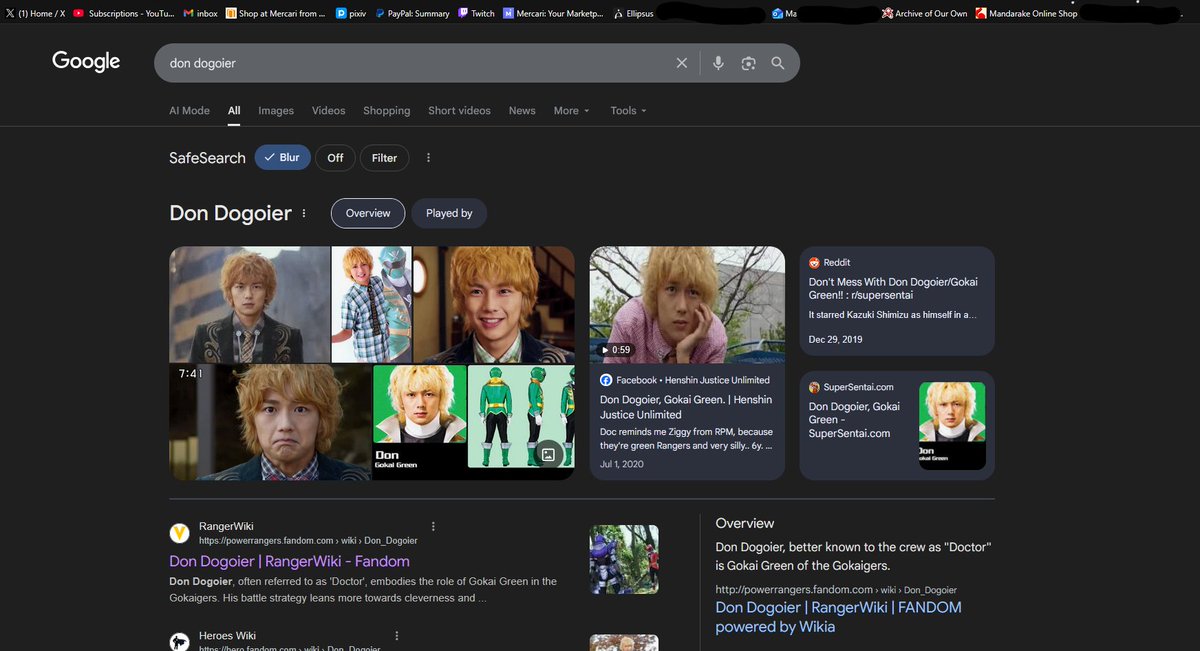The height and width of the screenshot is (651, 1200).
Task: Open Short videos search tab
Action: 459,111
